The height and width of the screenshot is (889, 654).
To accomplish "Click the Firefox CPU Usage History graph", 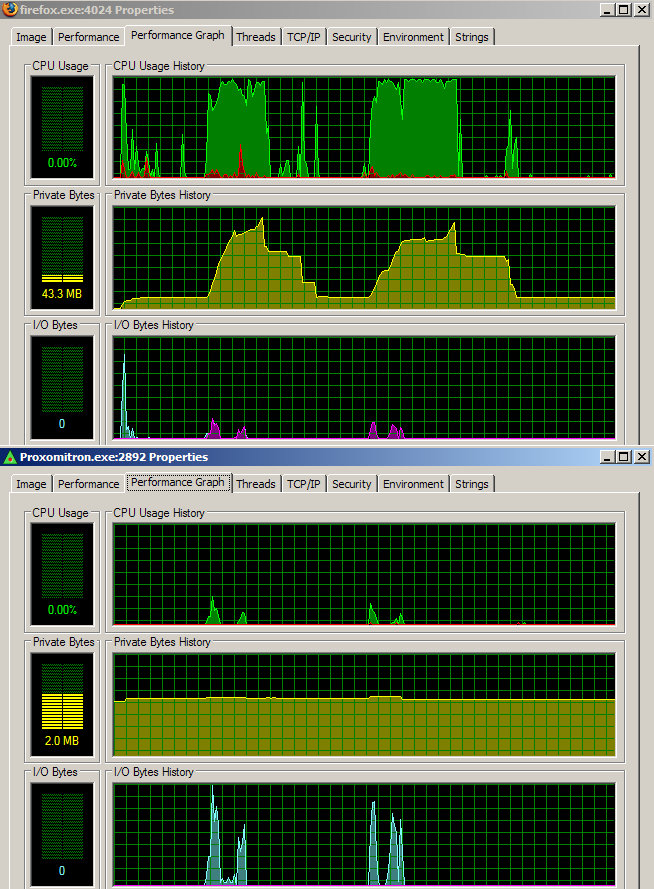I will [x=364, y=127].
